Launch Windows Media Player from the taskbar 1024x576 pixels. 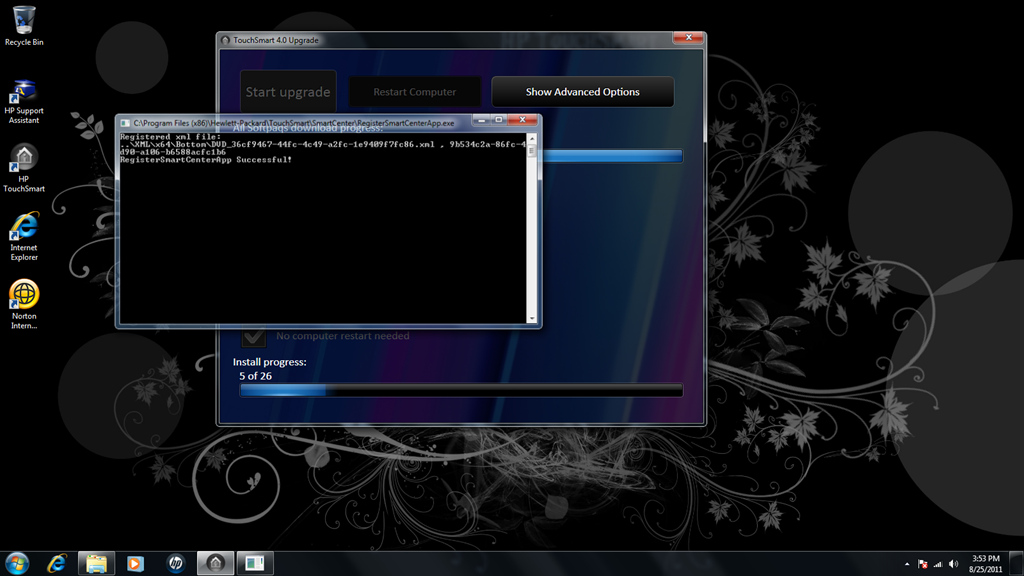(135, 563)
